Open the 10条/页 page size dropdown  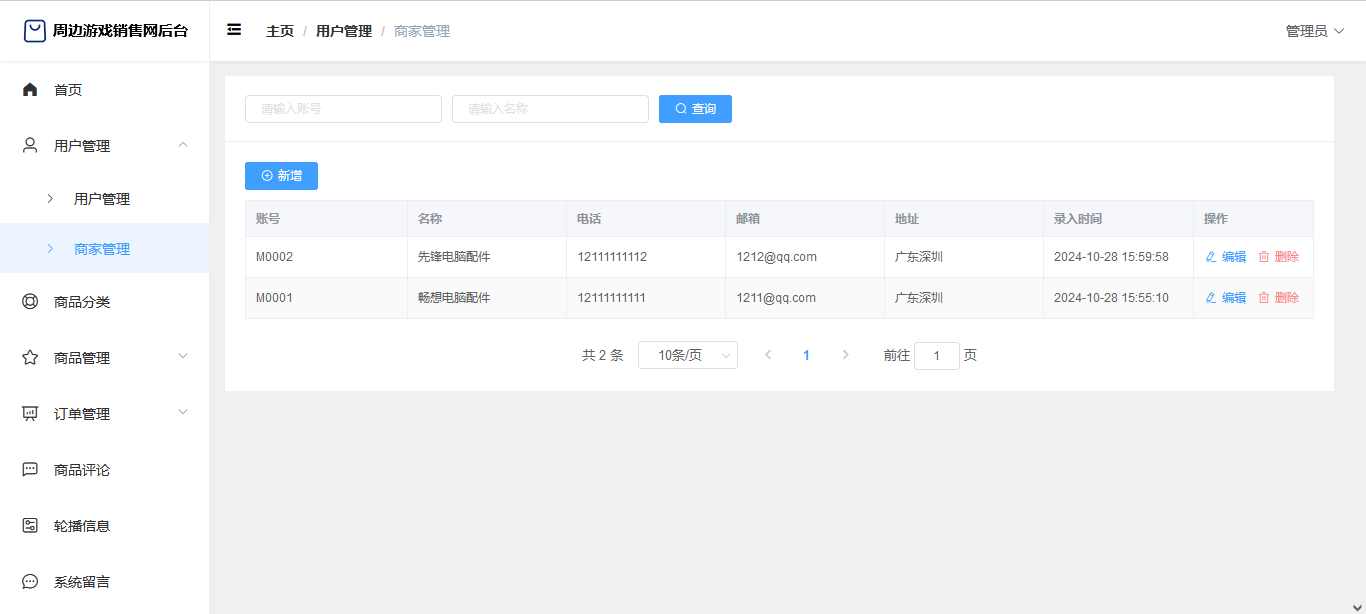pos(688,355)
